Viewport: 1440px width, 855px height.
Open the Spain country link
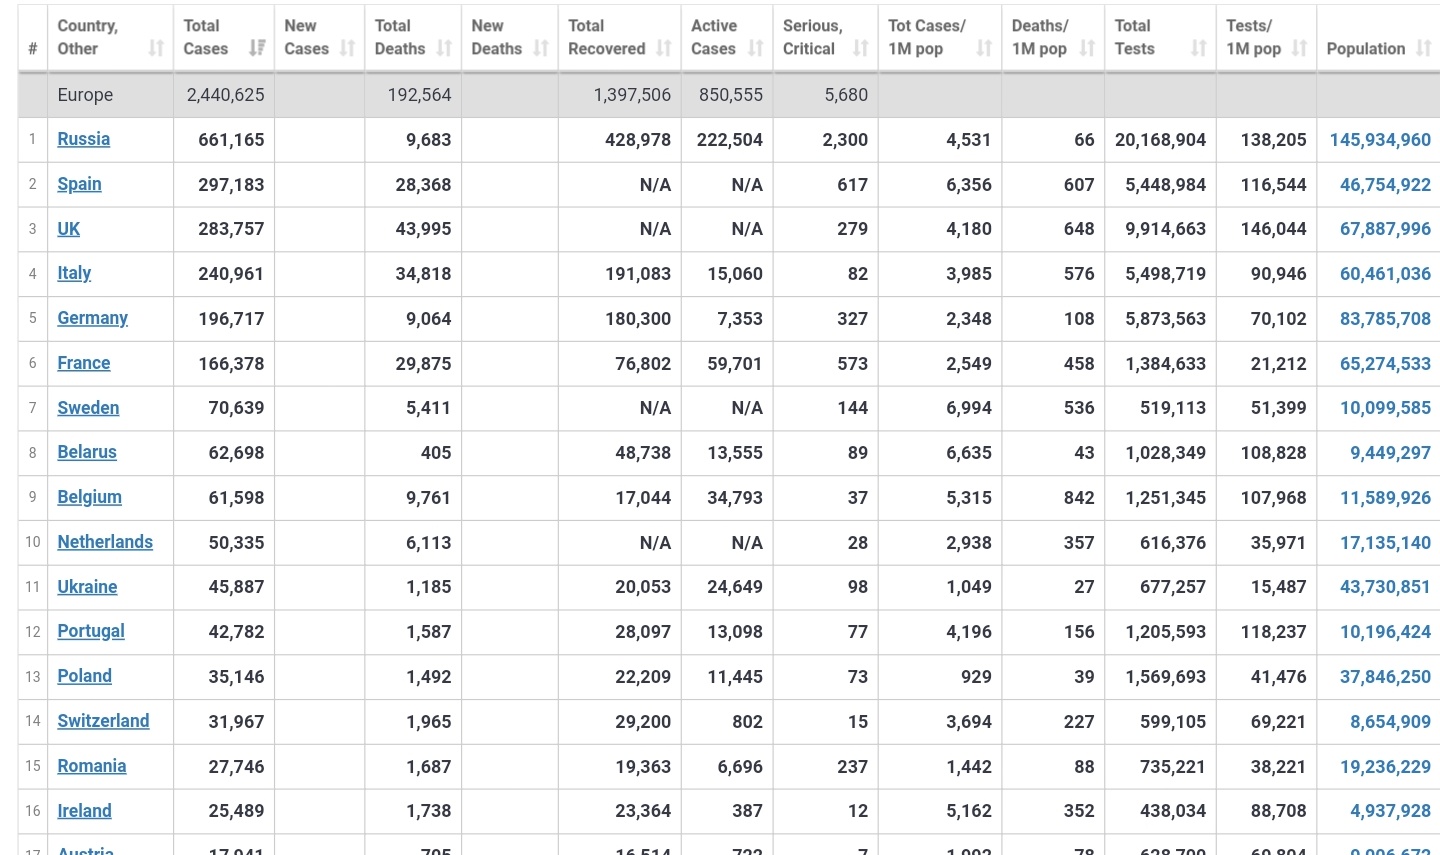[x=79, y=184]
